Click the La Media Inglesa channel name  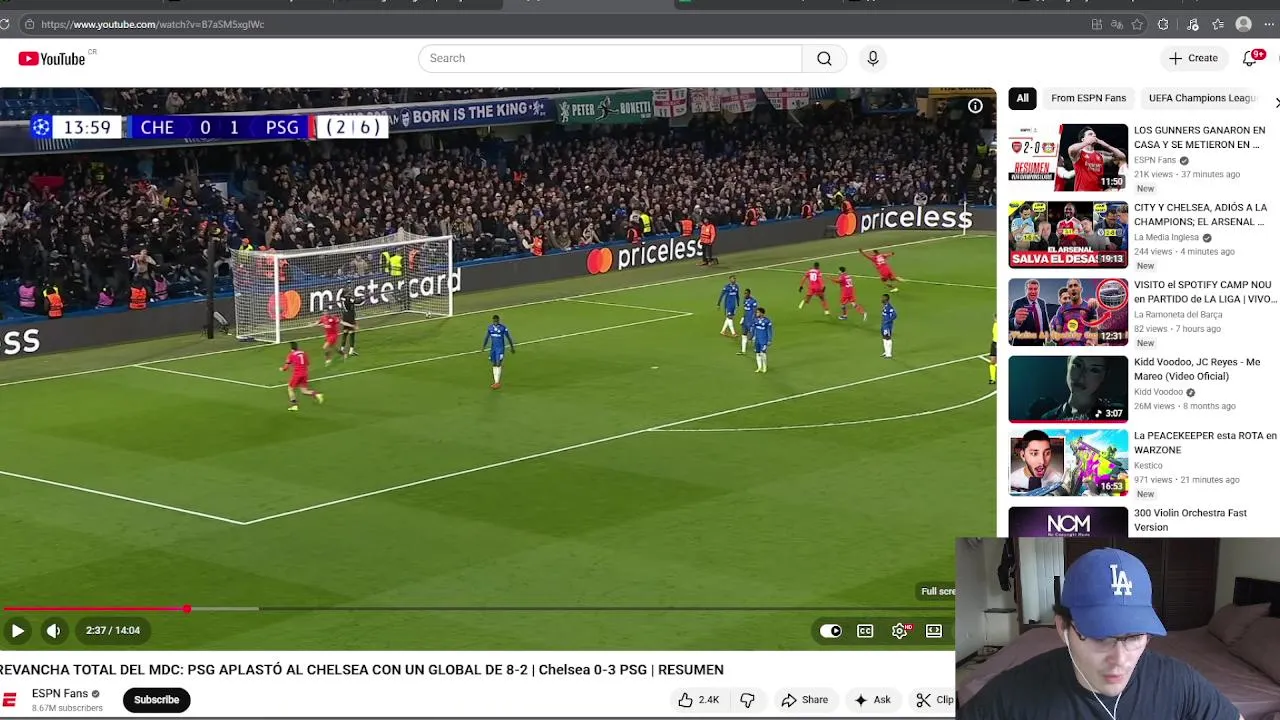[1166, 238]
